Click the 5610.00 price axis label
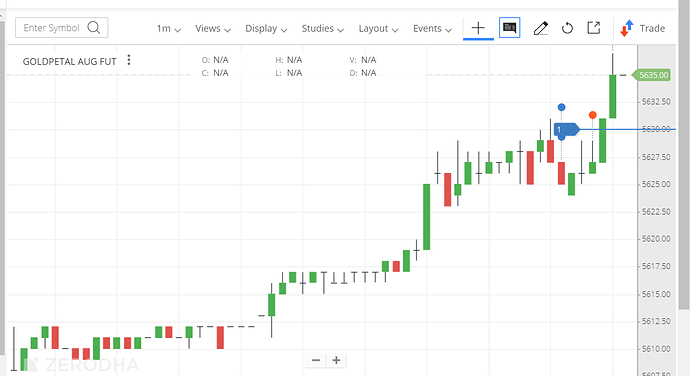Image resolution: width=690 pixels, height=376 pixels. pyautogui.click(x=656, y=349)
